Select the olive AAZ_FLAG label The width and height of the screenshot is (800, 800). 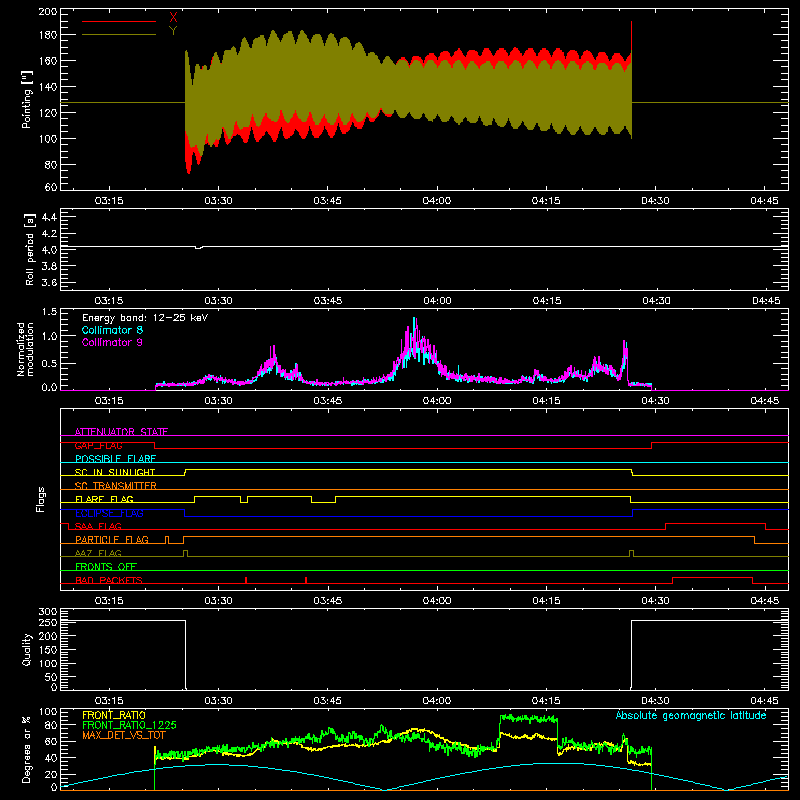pyautogui.click(x=98, y=553)
